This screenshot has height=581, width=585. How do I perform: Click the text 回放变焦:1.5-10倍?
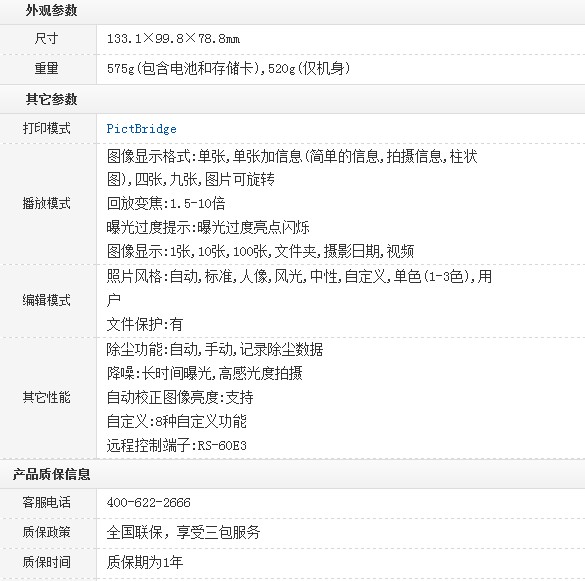[x=166, y=203]
